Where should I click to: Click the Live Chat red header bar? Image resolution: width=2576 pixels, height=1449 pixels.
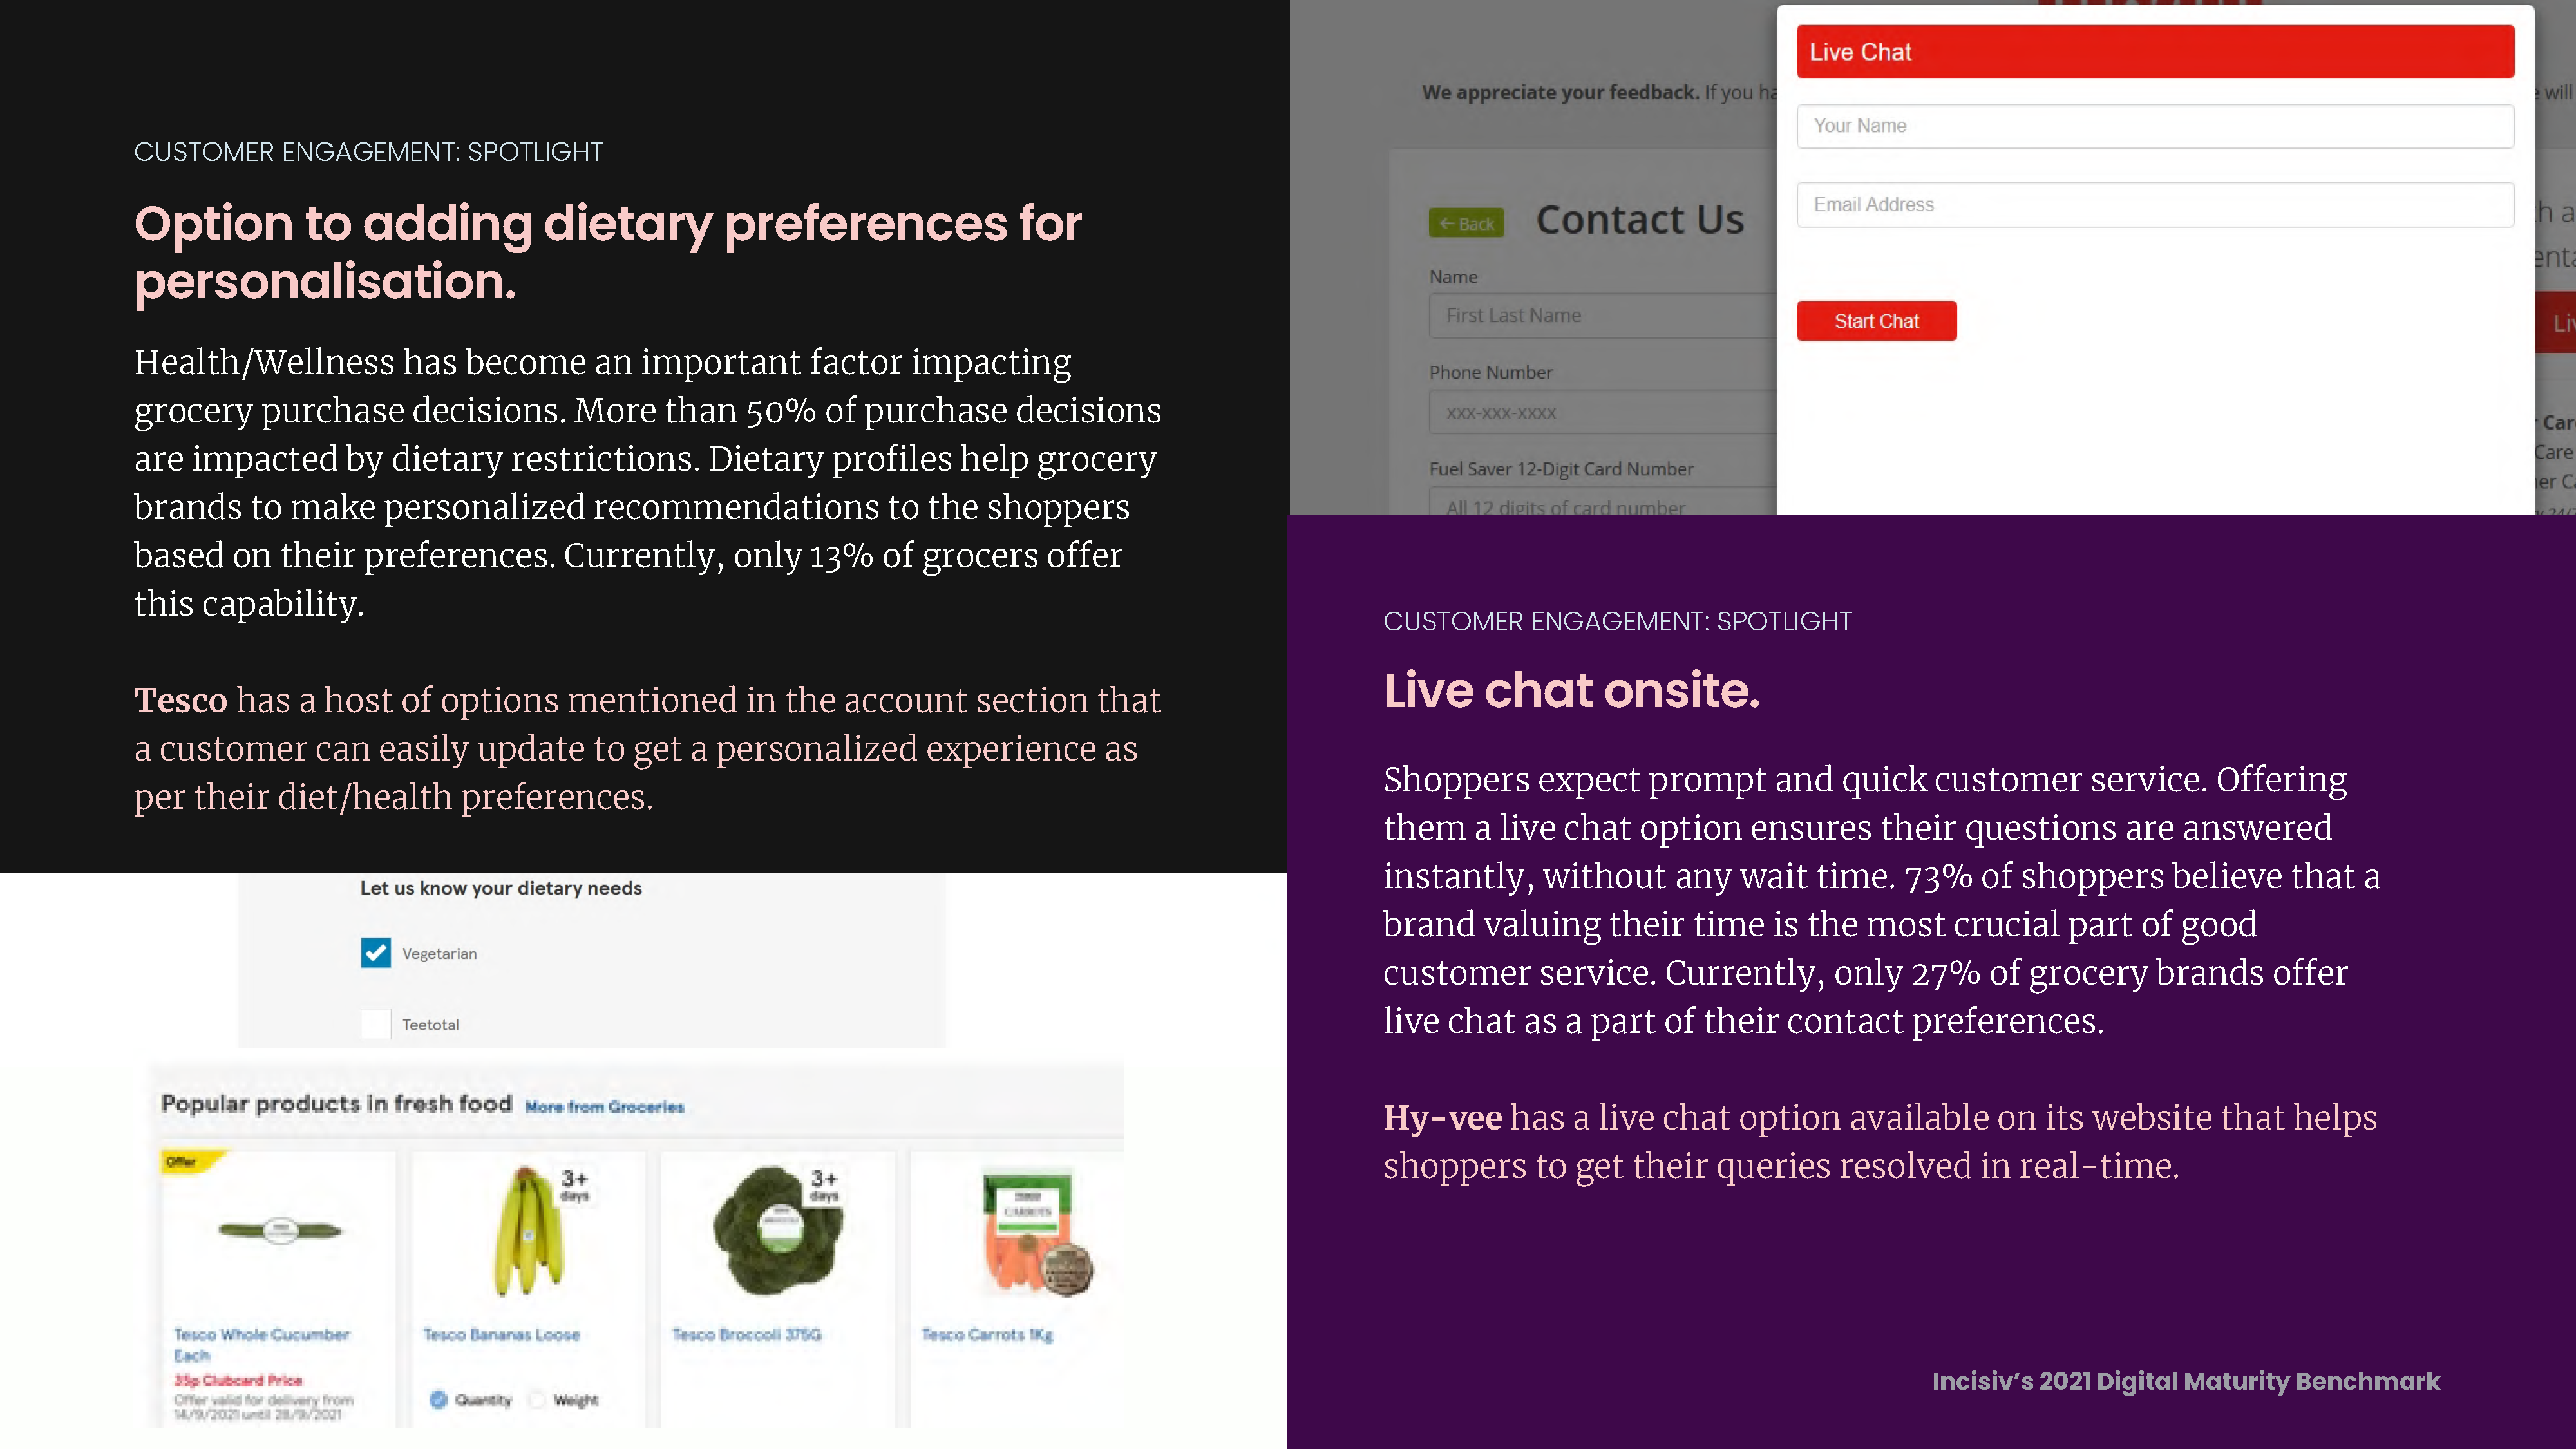[2155, 52]
